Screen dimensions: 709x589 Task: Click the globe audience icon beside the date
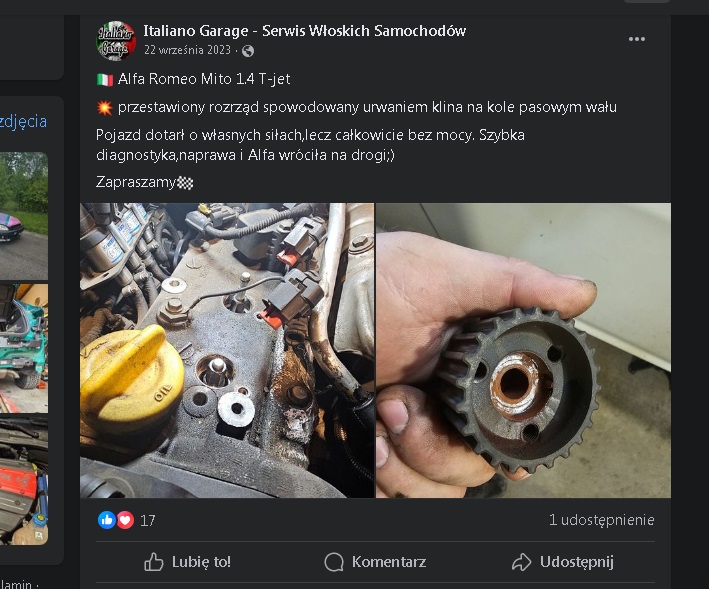coord(248,51)
